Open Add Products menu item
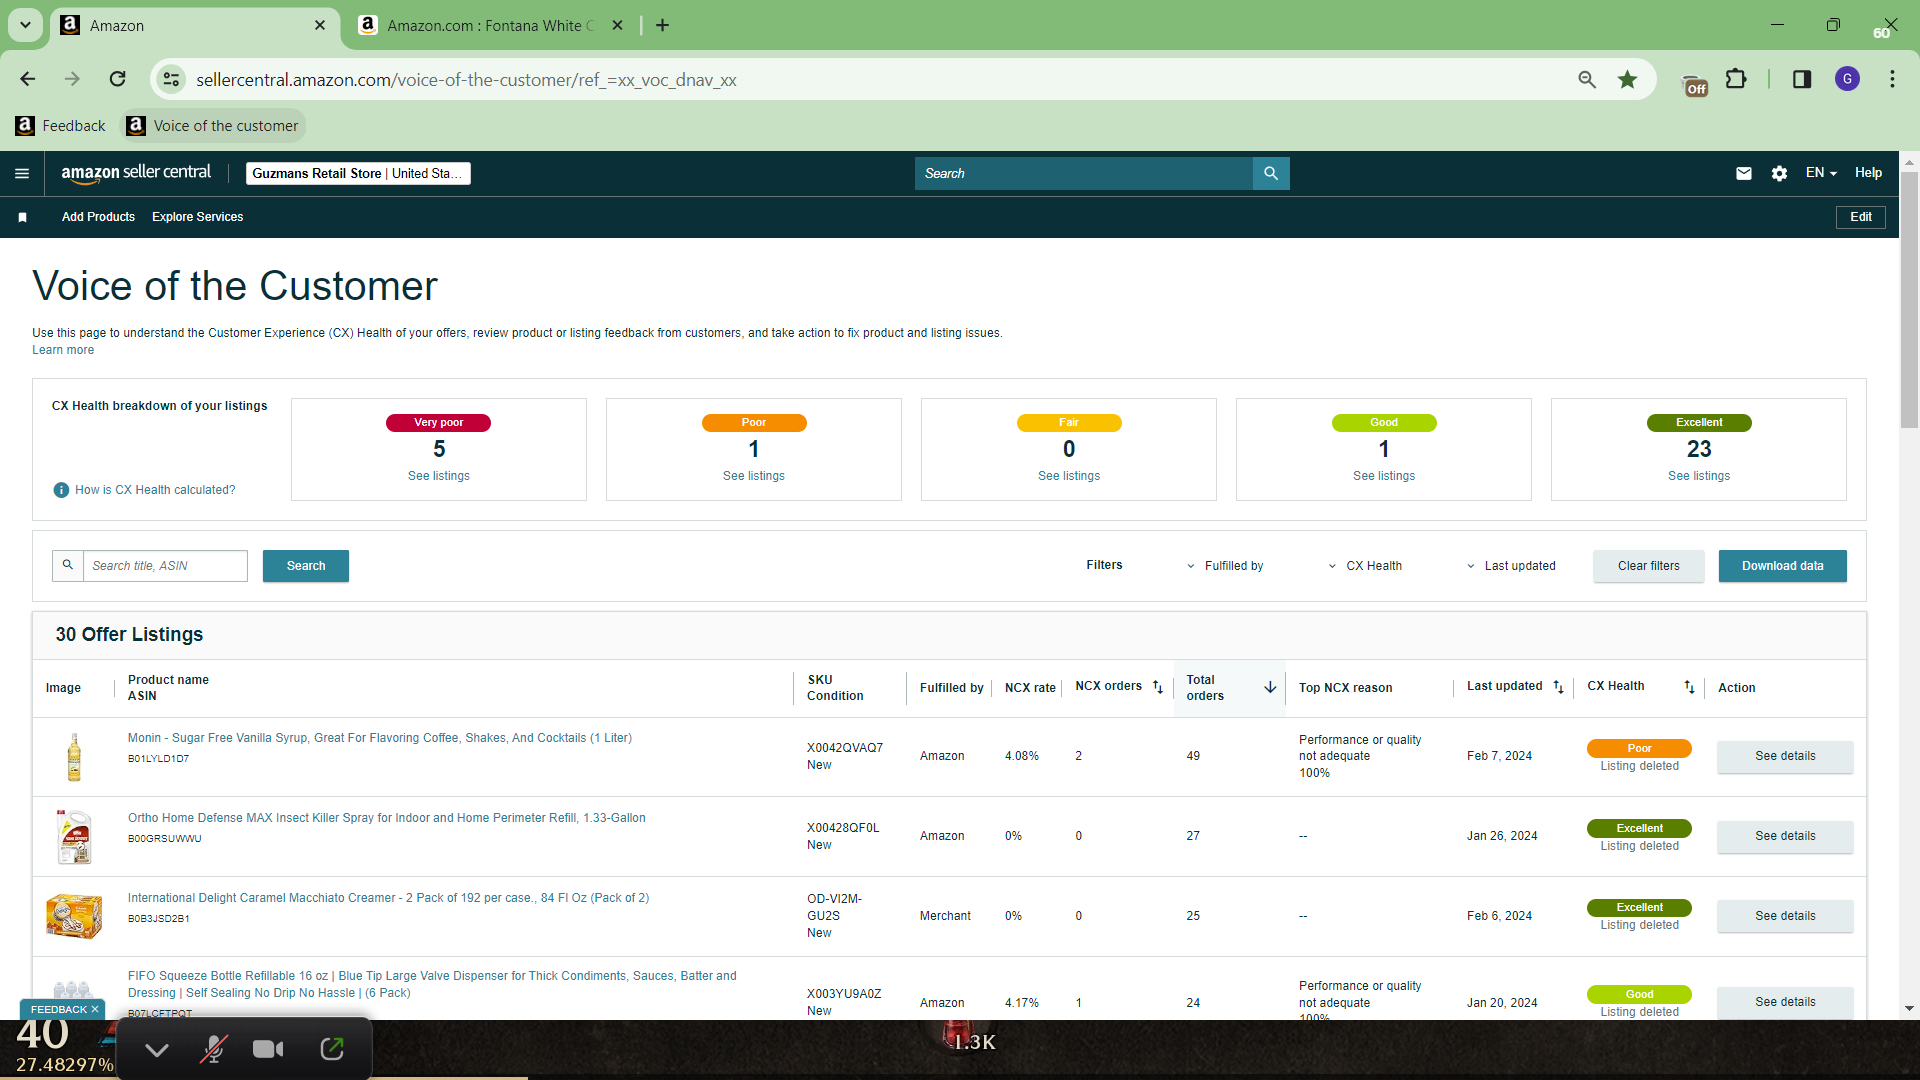This screenshot has width=1920, height=1080. pos(98,217)
